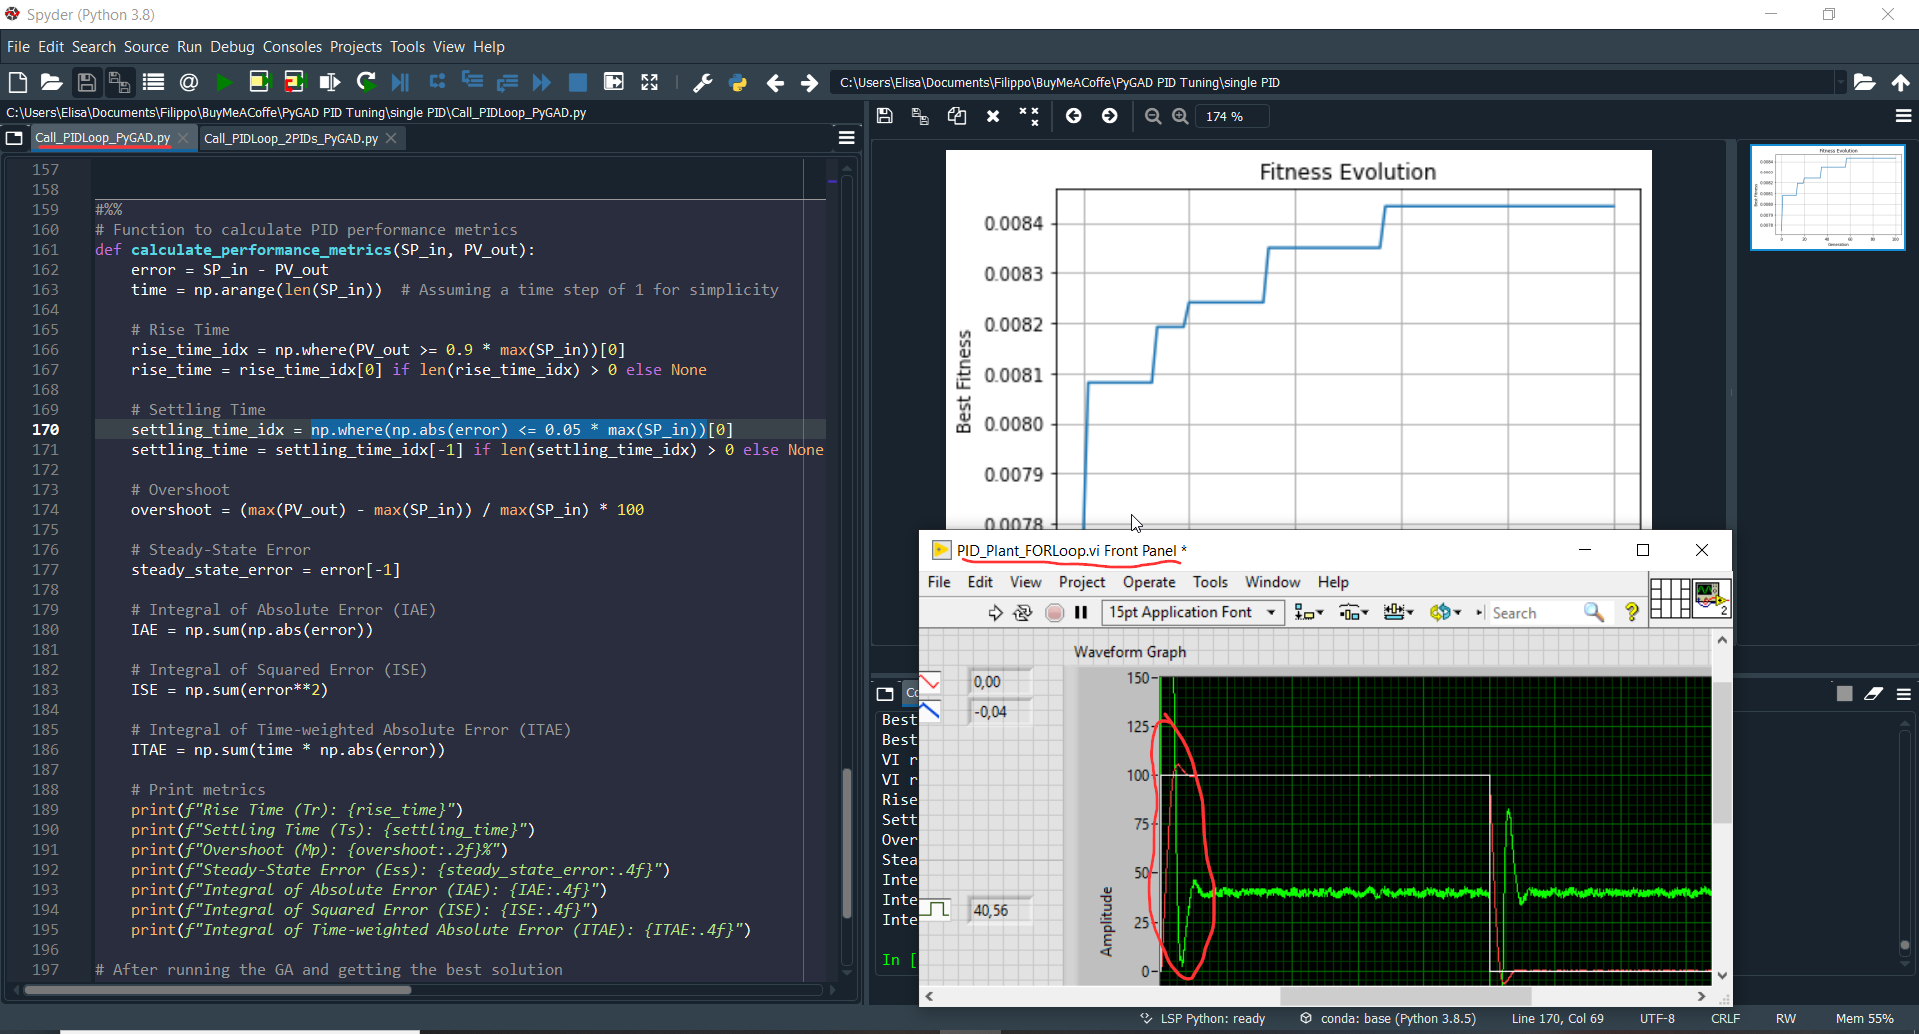Browse editor tabs list button
Screen dimensions: 1919x1034
click(14, 138)
